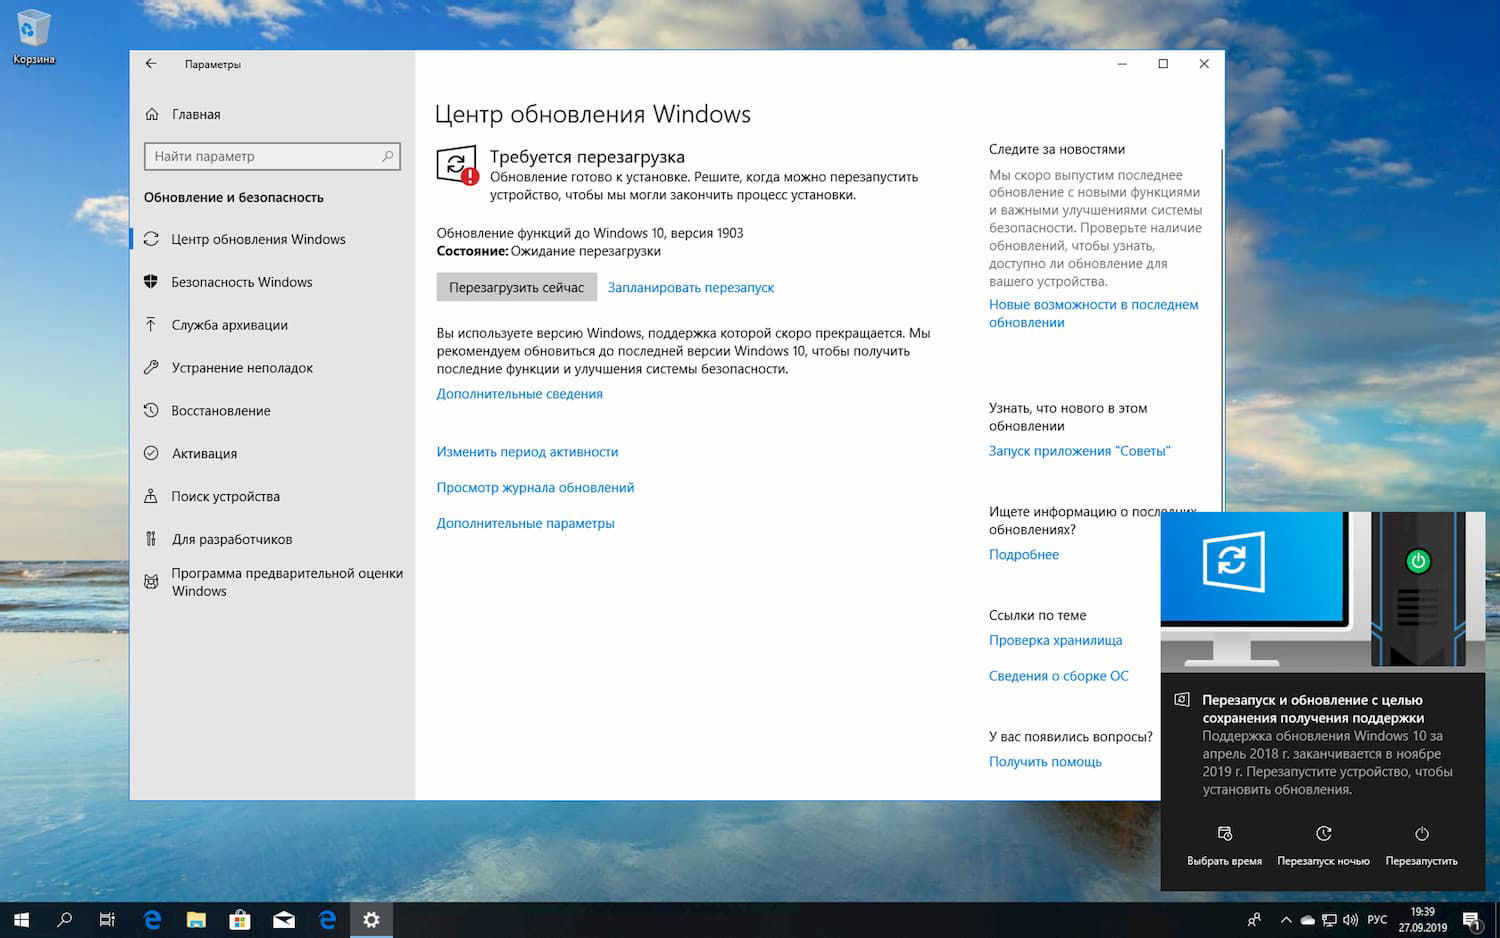Open the Восстановление section icon
This screenshot has height=938, width=1500.
pos(152,410)
